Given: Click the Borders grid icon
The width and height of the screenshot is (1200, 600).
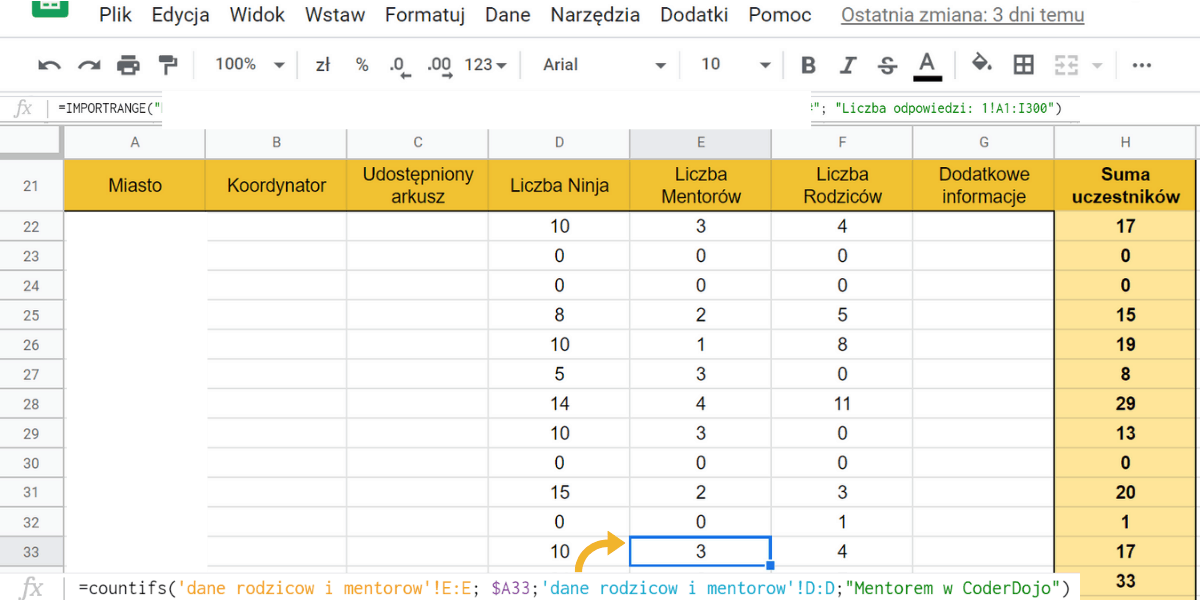Looking at the screenshot, I should point(1023,65).
